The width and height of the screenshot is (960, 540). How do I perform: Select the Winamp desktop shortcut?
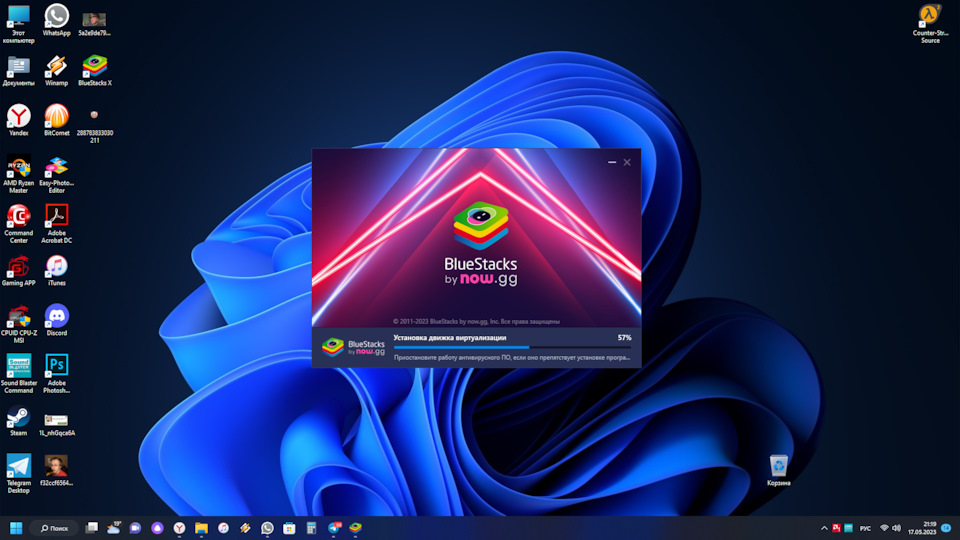pyautogui.click(x=56, y=70)
